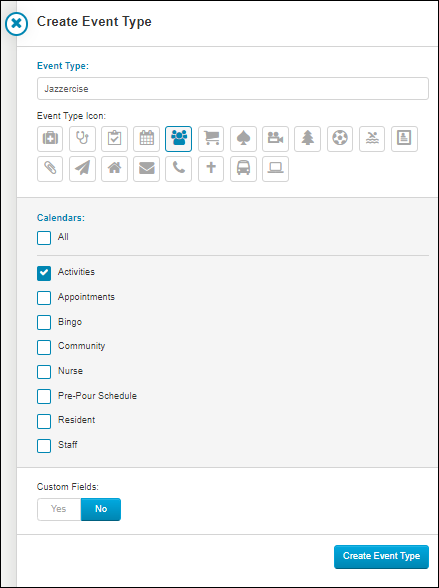Focus the Event Type name field
This screenshot has width=439, height=588.
232,88
